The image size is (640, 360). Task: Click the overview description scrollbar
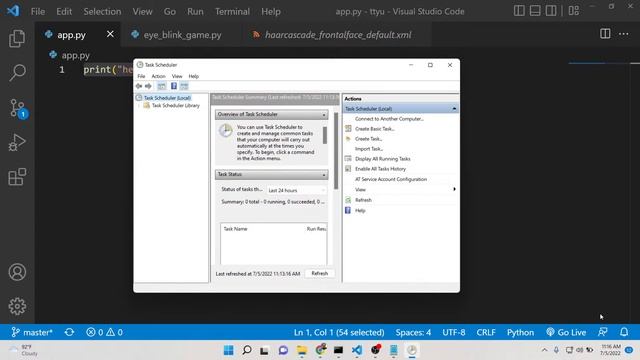tap(325, 135)
